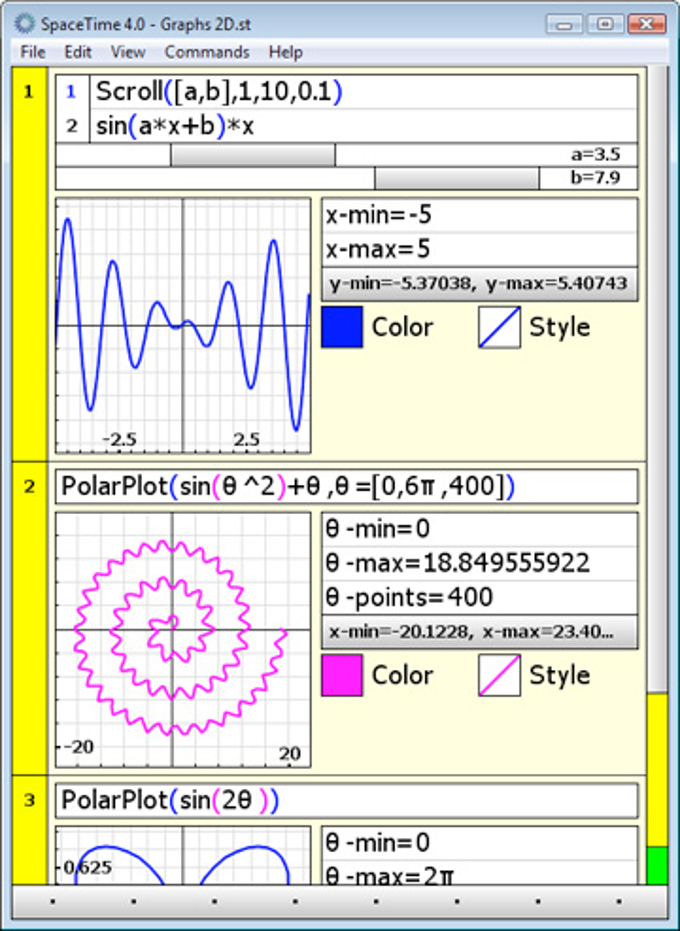
Task: Click the slider thumb for a=3.5
Action: [x=253, y=155]
